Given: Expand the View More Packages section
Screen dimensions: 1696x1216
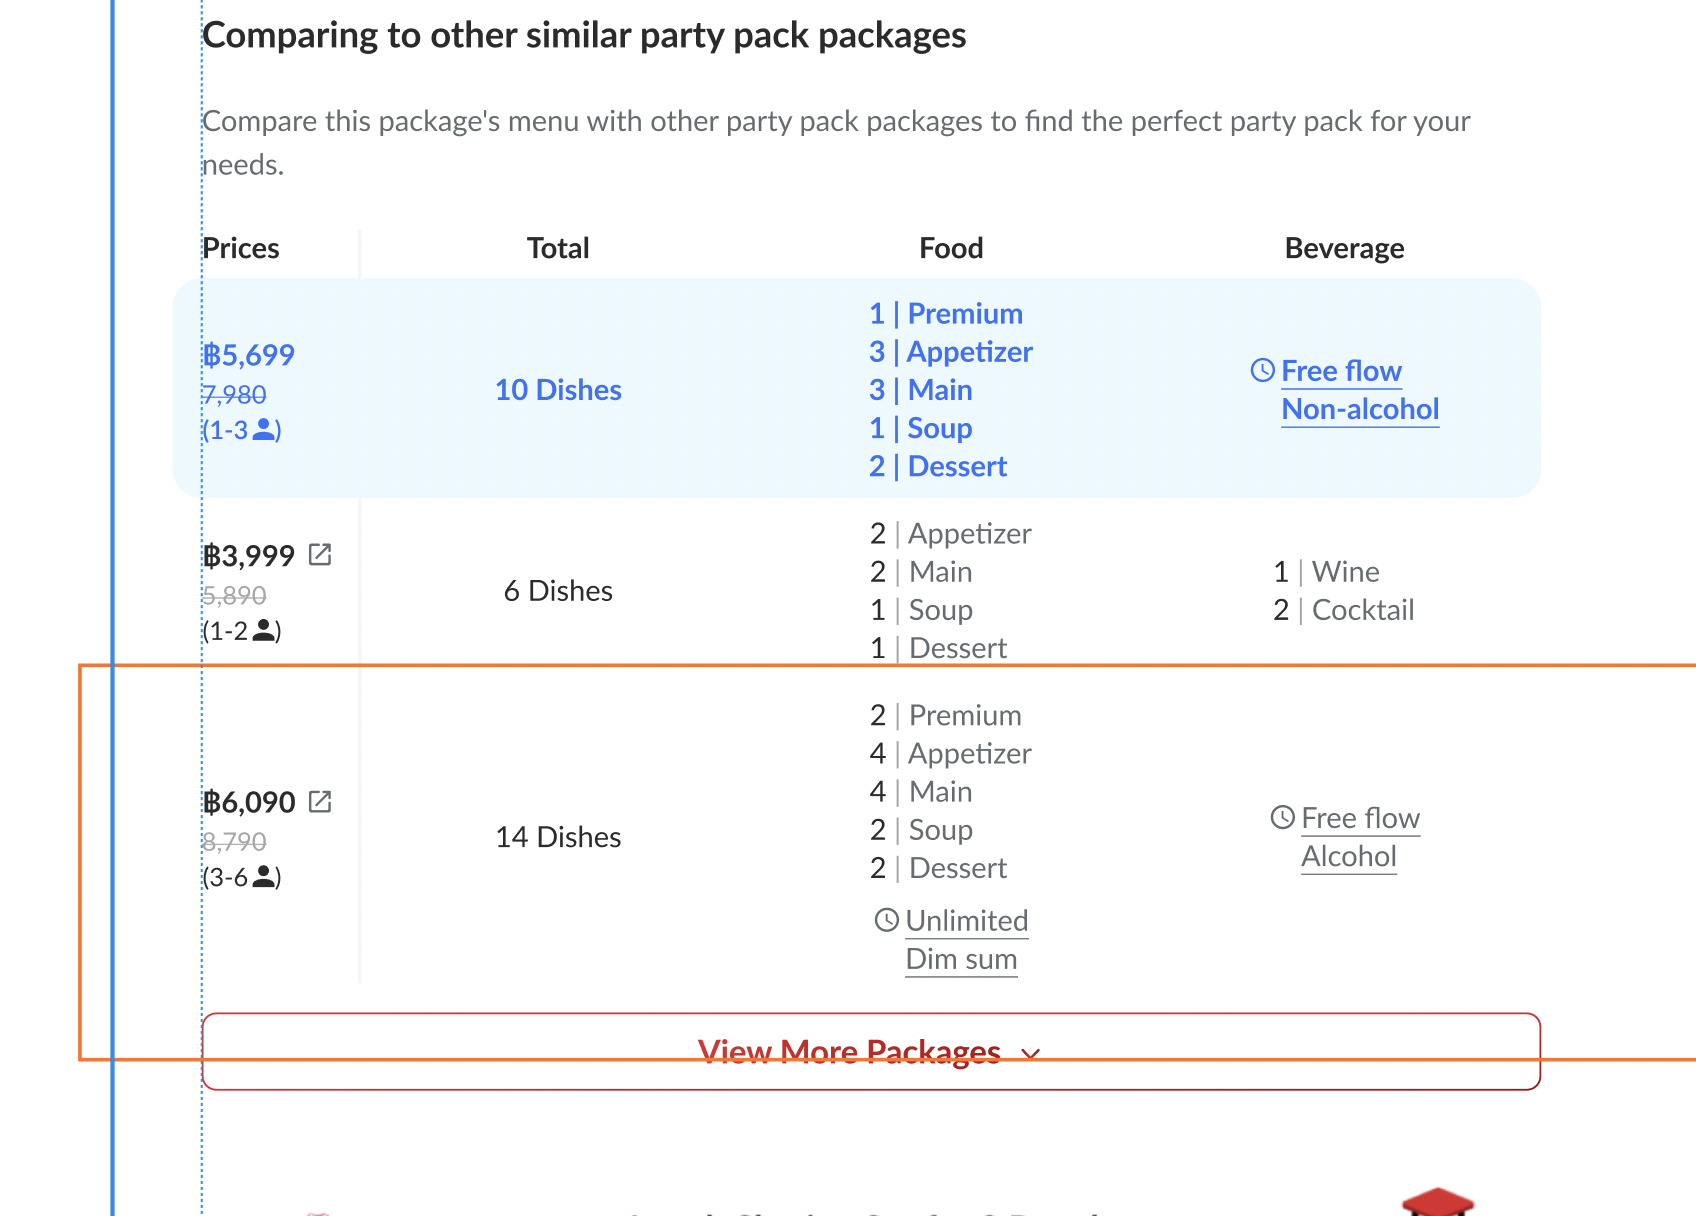Looking at the screenshot, I should pos(849,1052).
